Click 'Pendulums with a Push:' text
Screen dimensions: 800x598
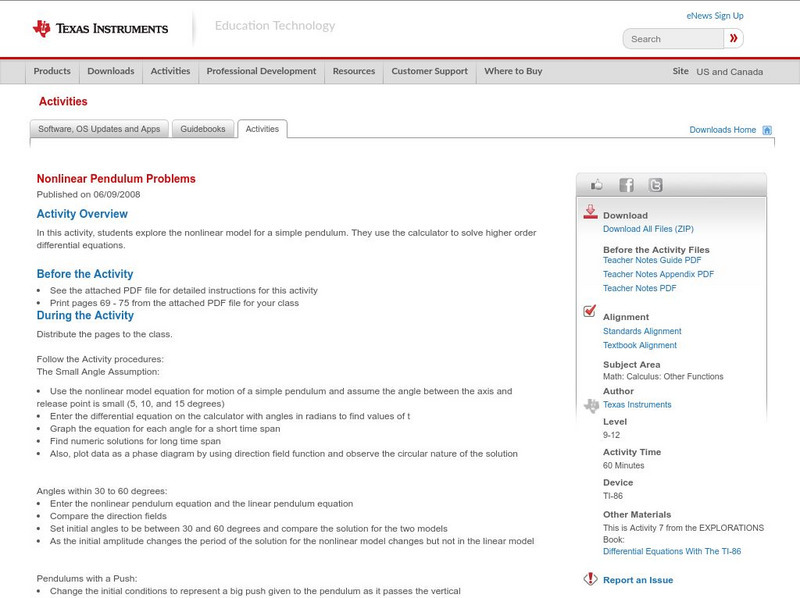tap(87, 579)
